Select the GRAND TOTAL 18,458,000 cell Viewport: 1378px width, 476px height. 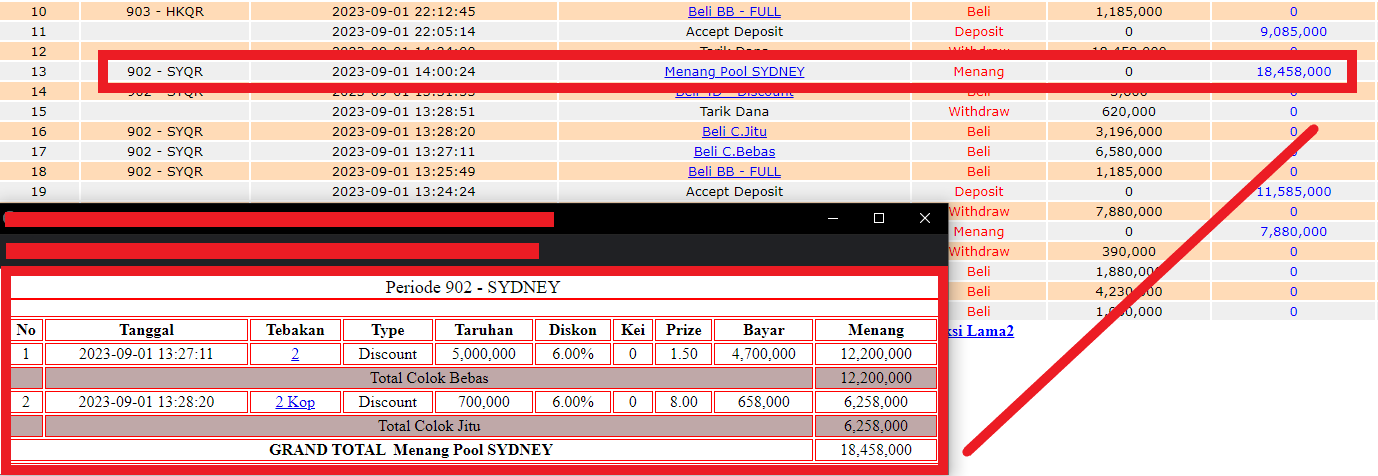click(x=876, y=450)
